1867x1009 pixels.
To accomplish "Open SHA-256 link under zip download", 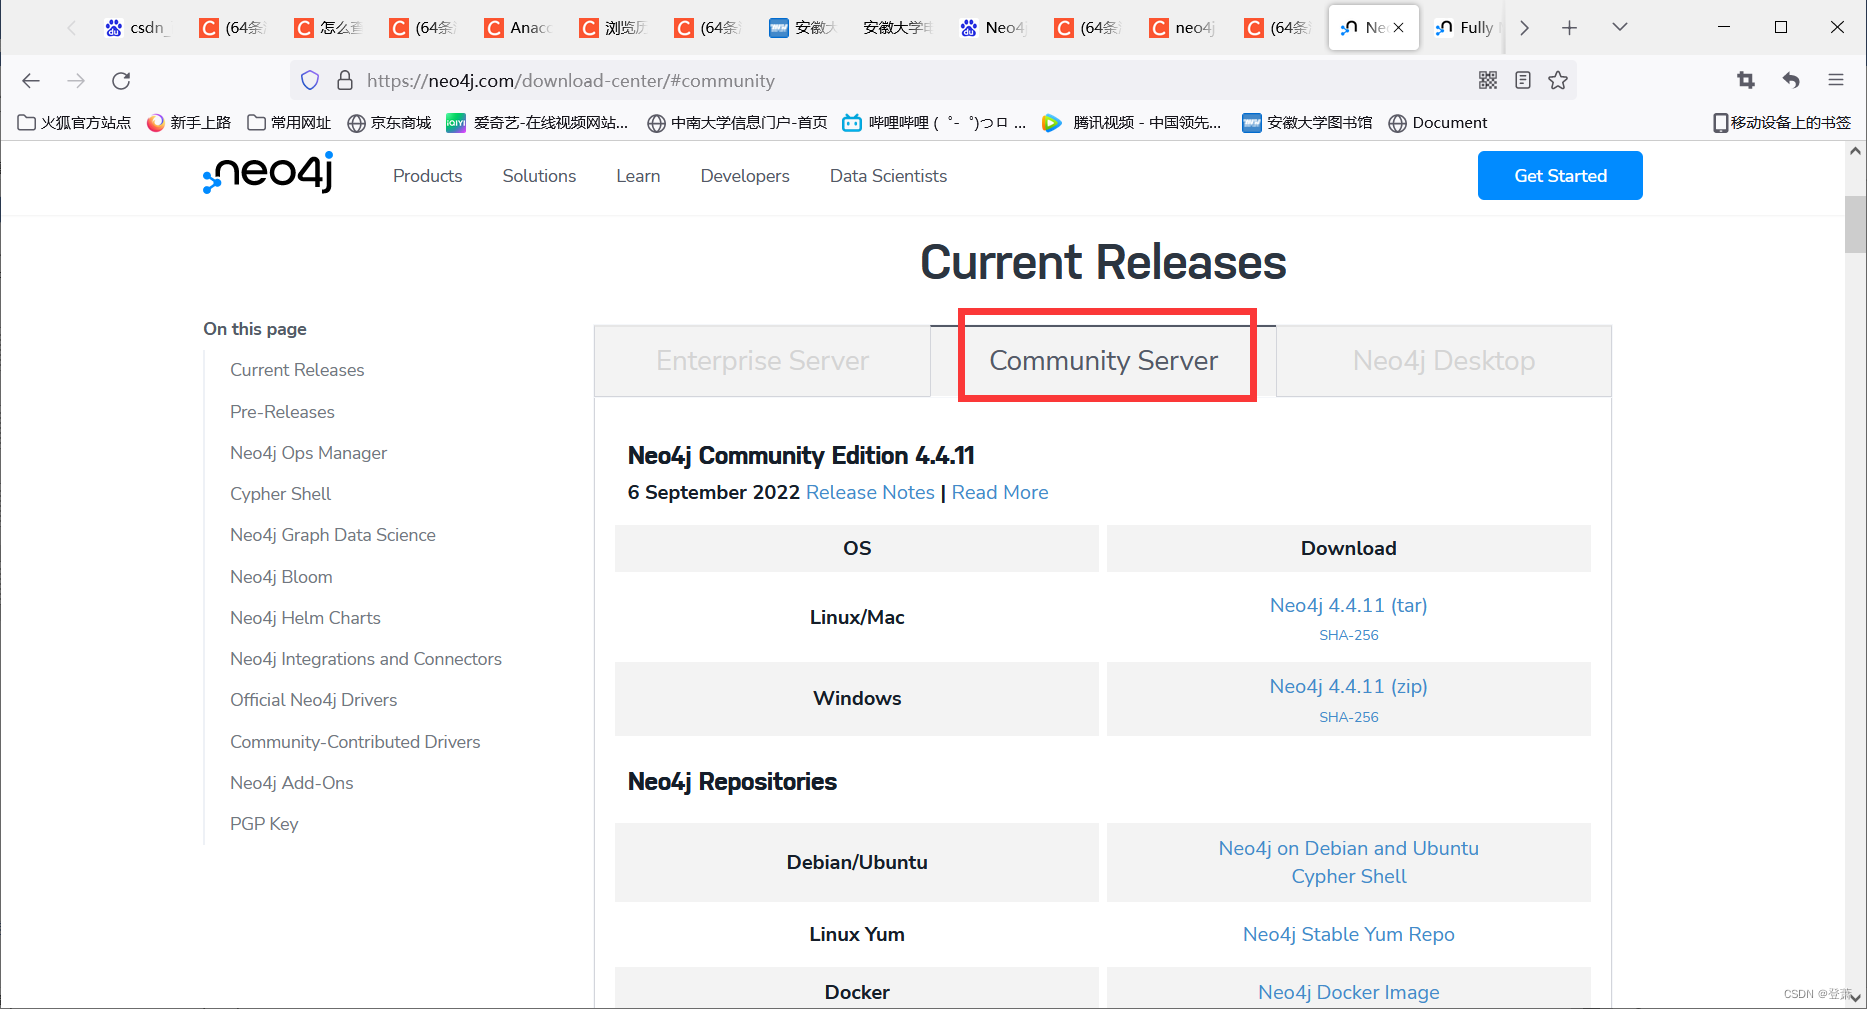I will click(x=1348, y=717).
